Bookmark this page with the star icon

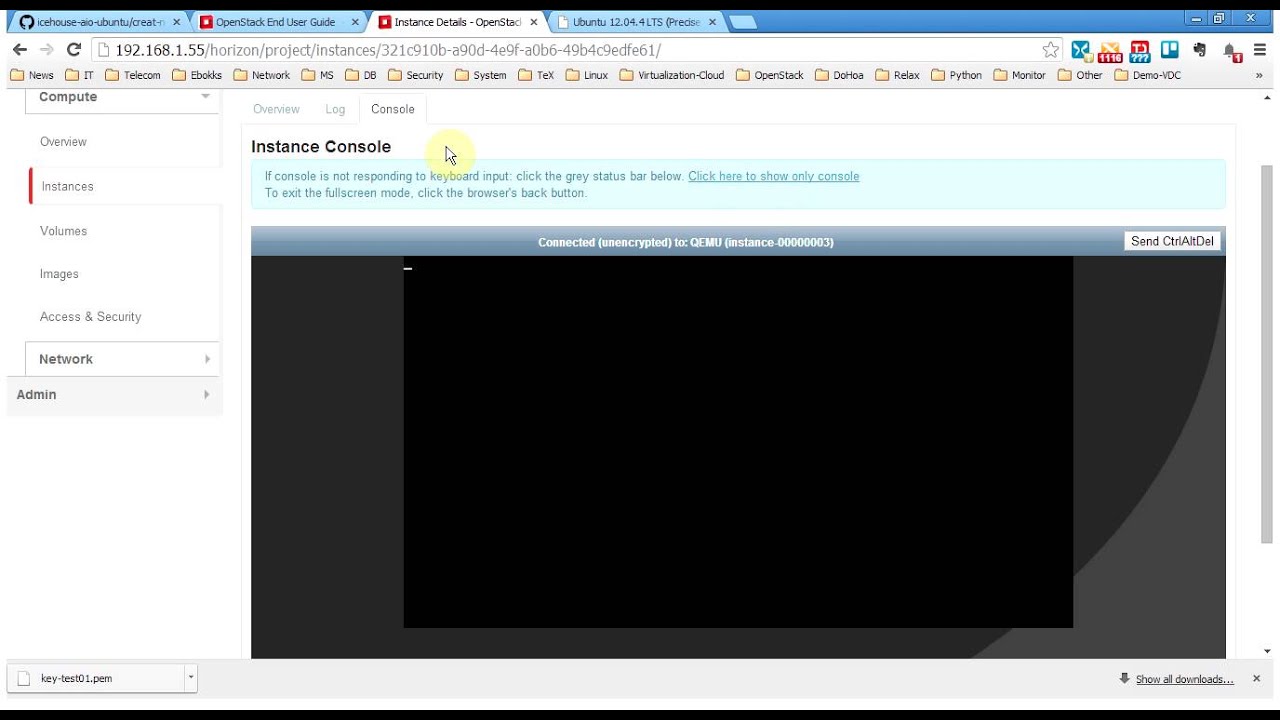click(1050, 50)
